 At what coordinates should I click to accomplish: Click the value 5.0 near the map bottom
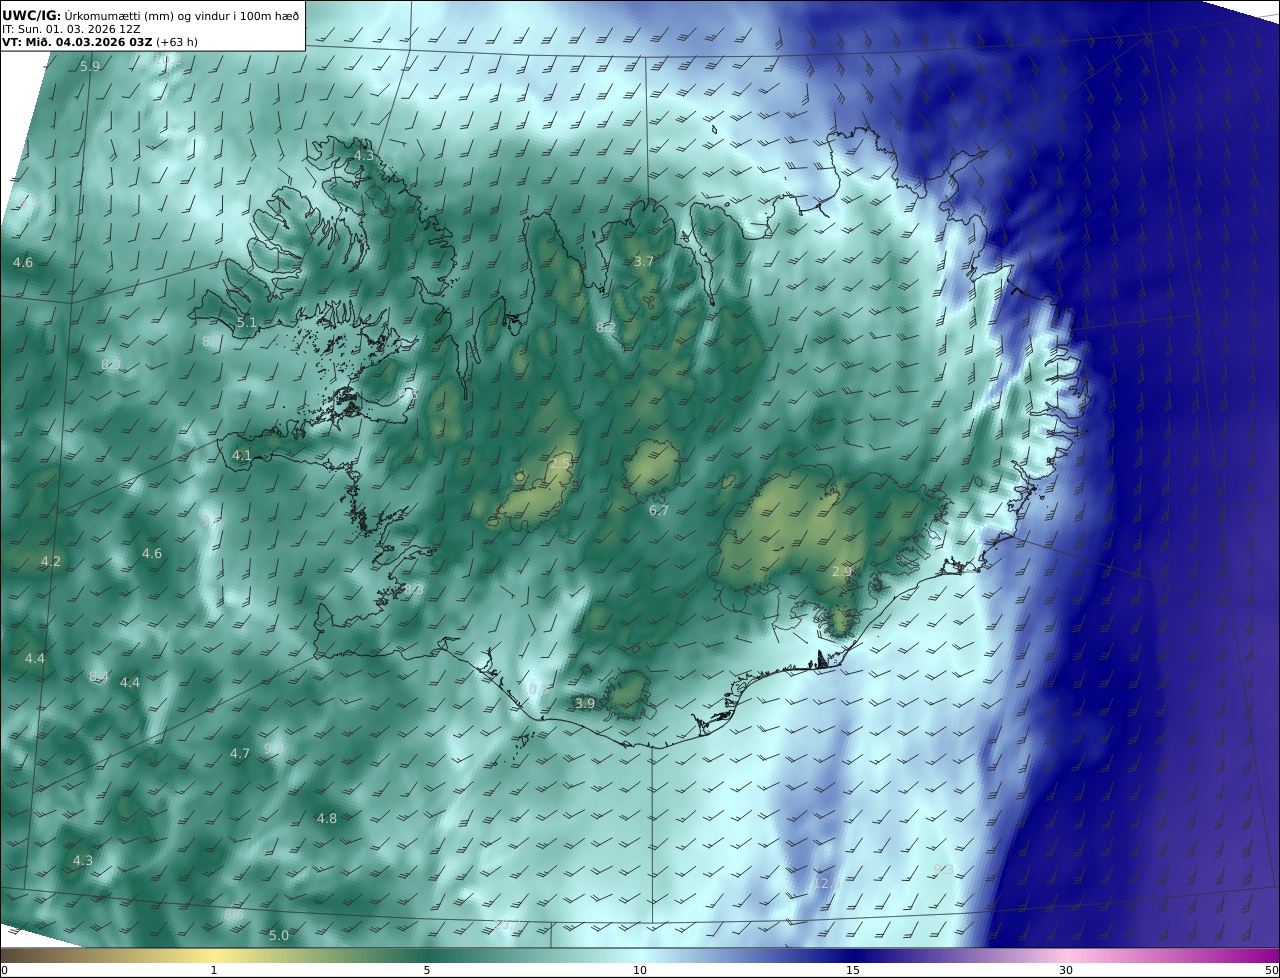279,936
